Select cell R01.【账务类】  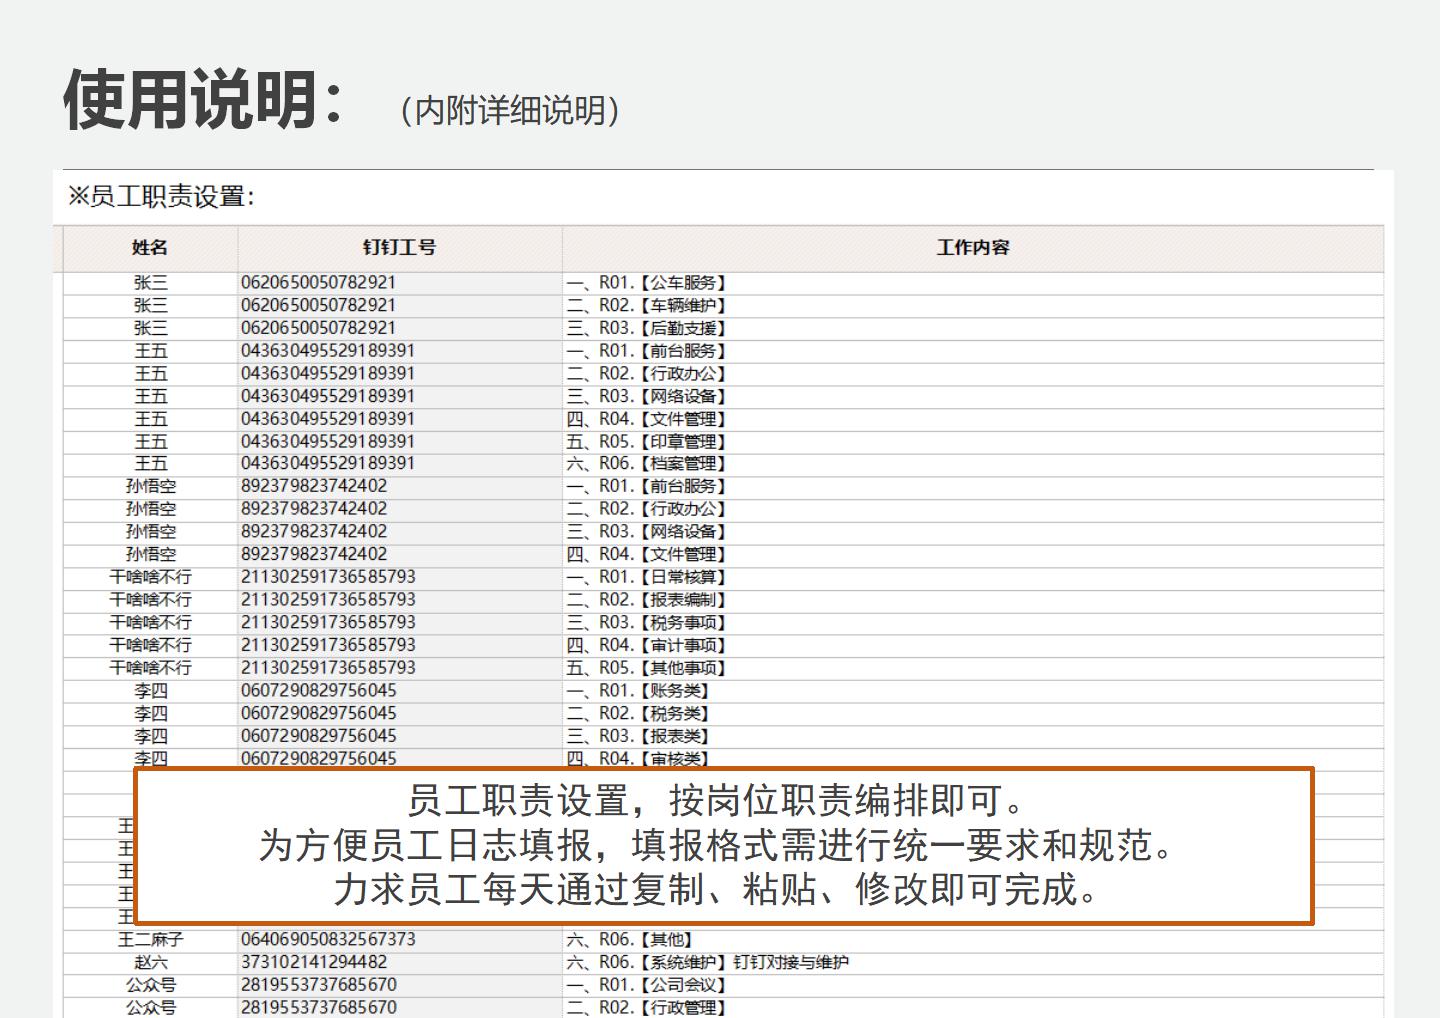point(973,691)
